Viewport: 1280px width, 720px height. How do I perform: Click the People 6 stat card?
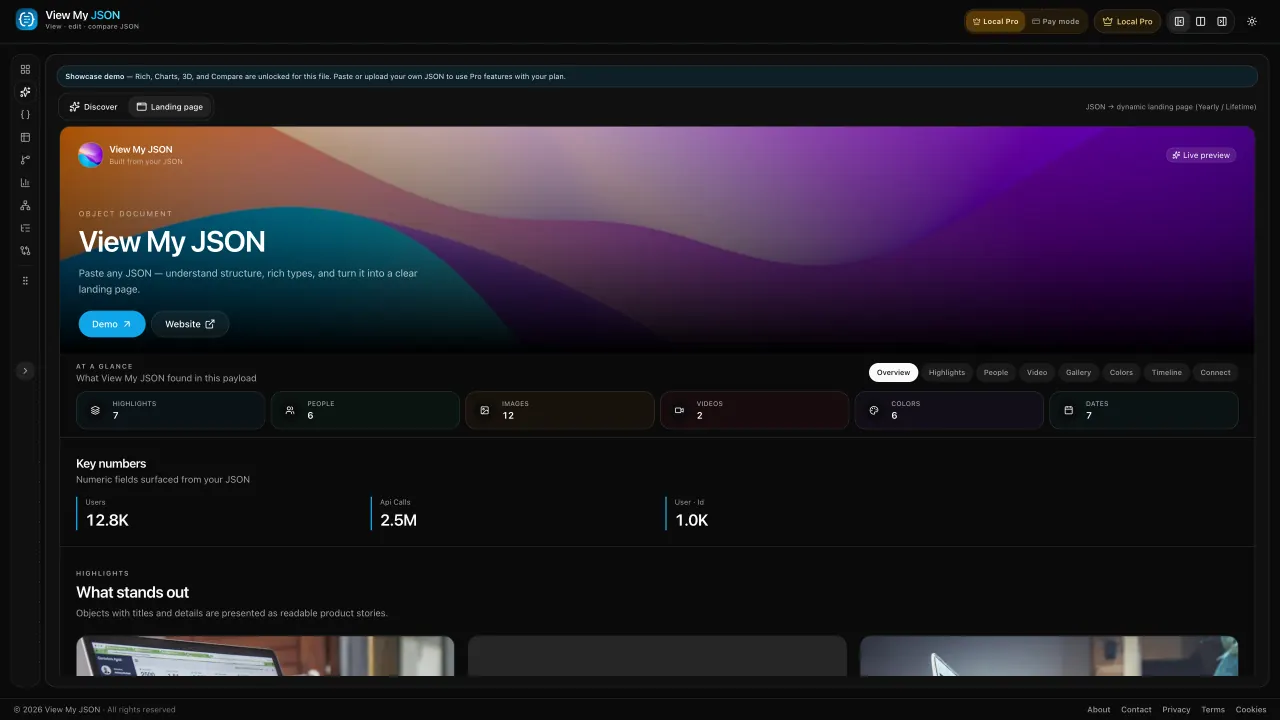365,410
